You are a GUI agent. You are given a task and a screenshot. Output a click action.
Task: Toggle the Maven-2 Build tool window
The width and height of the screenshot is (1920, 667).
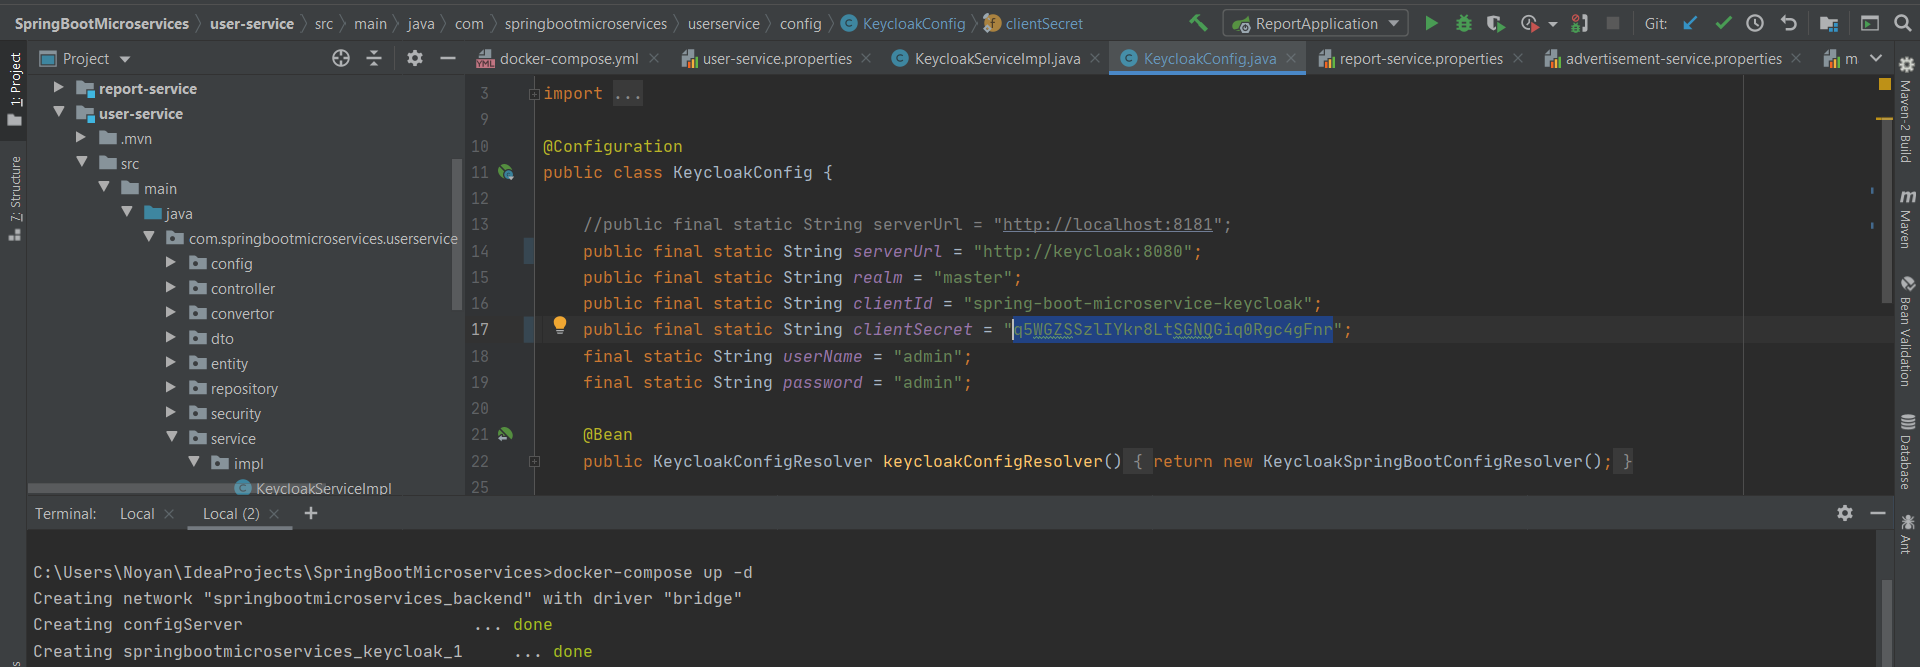1906,121
